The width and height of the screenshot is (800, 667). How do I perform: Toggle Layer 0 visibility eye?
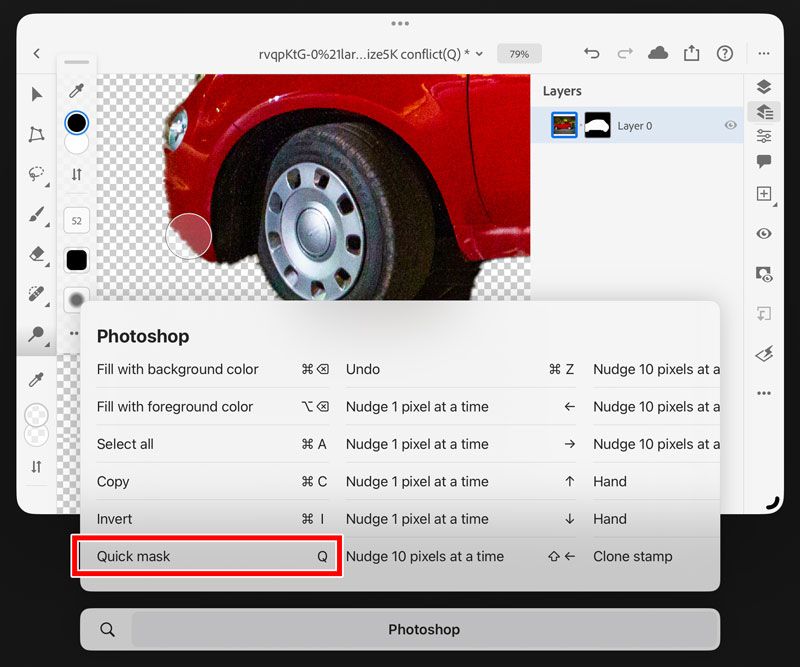[x=731, y=125]
